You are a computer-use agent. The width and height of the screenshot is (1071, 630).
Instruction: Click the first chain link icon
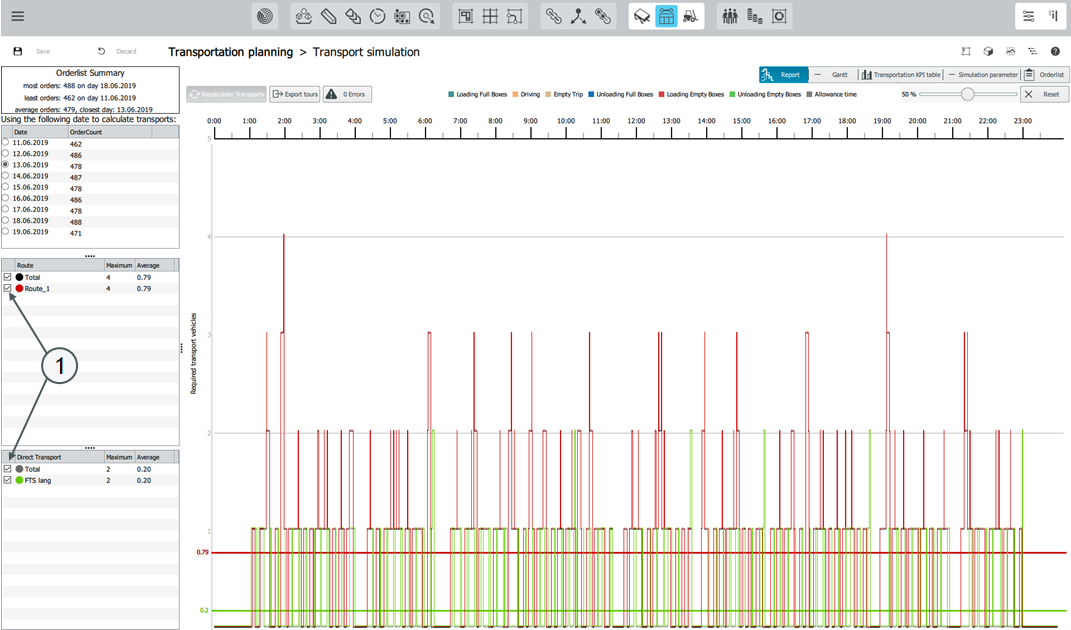point(554,16)
